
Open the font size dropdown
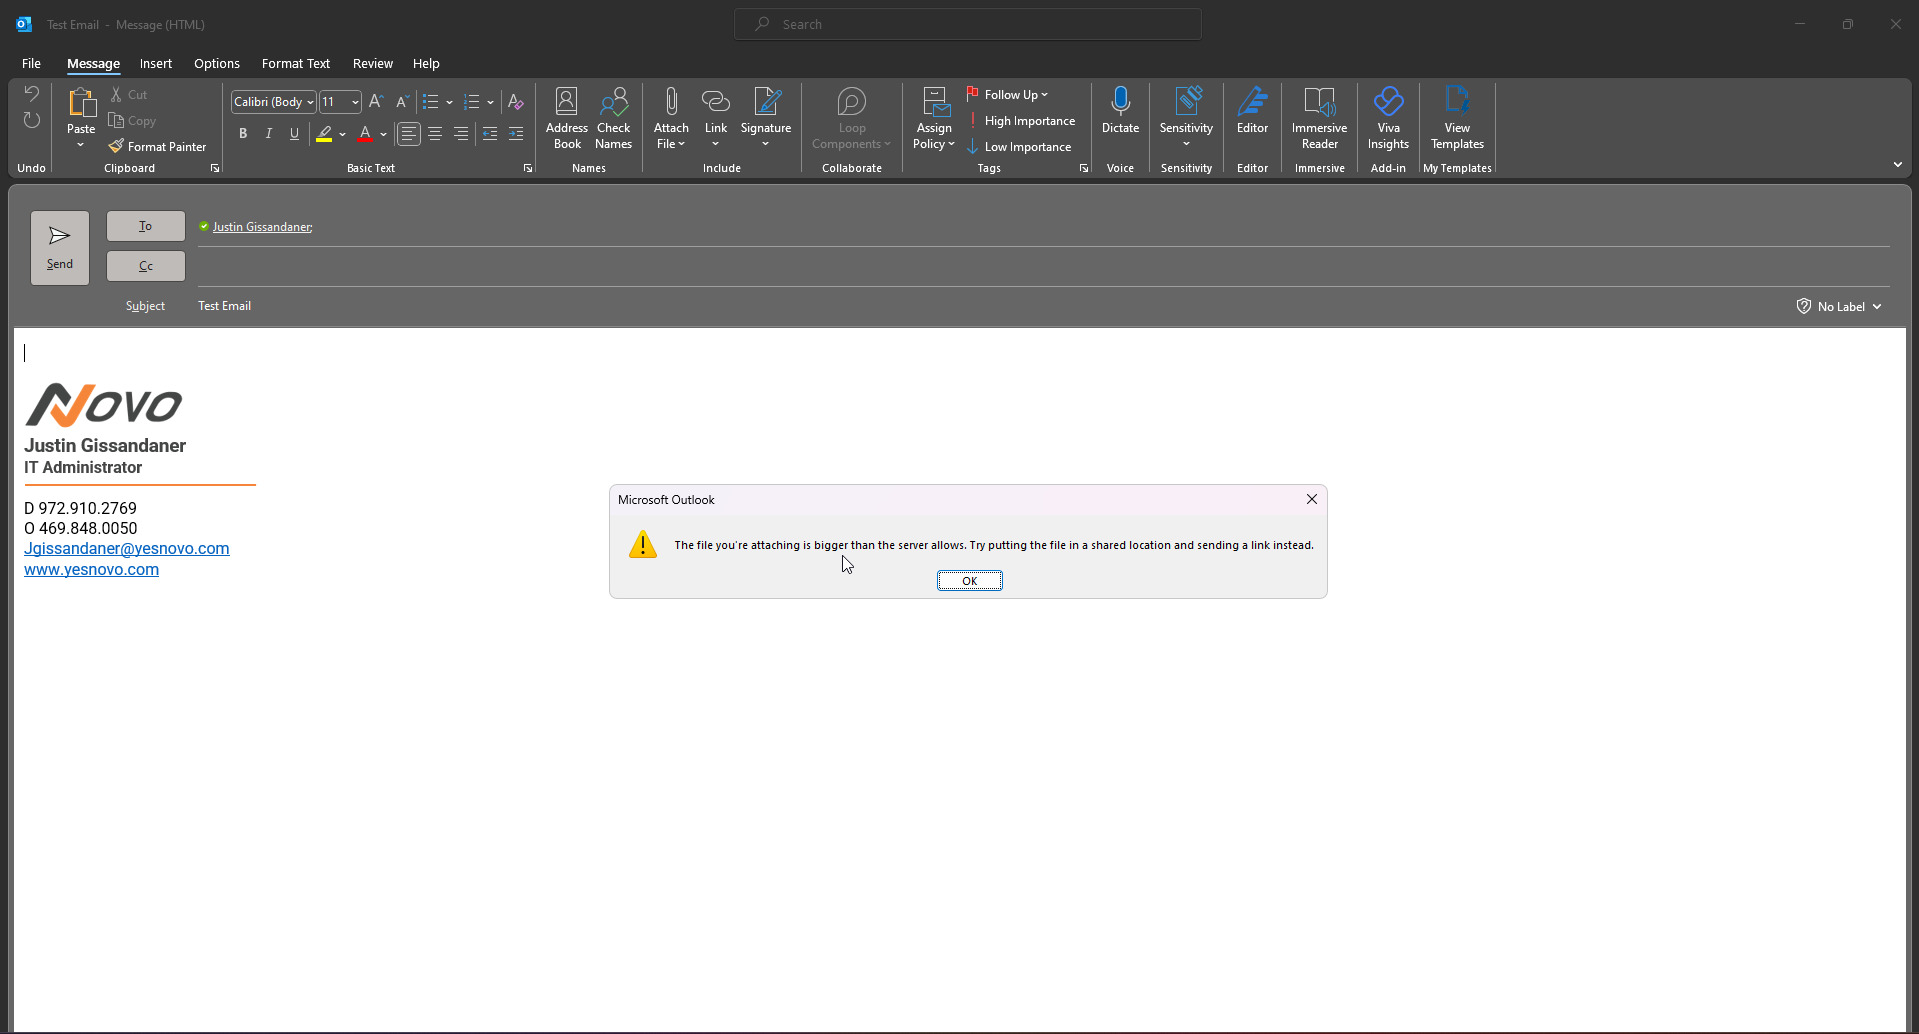tap(355, 102)
